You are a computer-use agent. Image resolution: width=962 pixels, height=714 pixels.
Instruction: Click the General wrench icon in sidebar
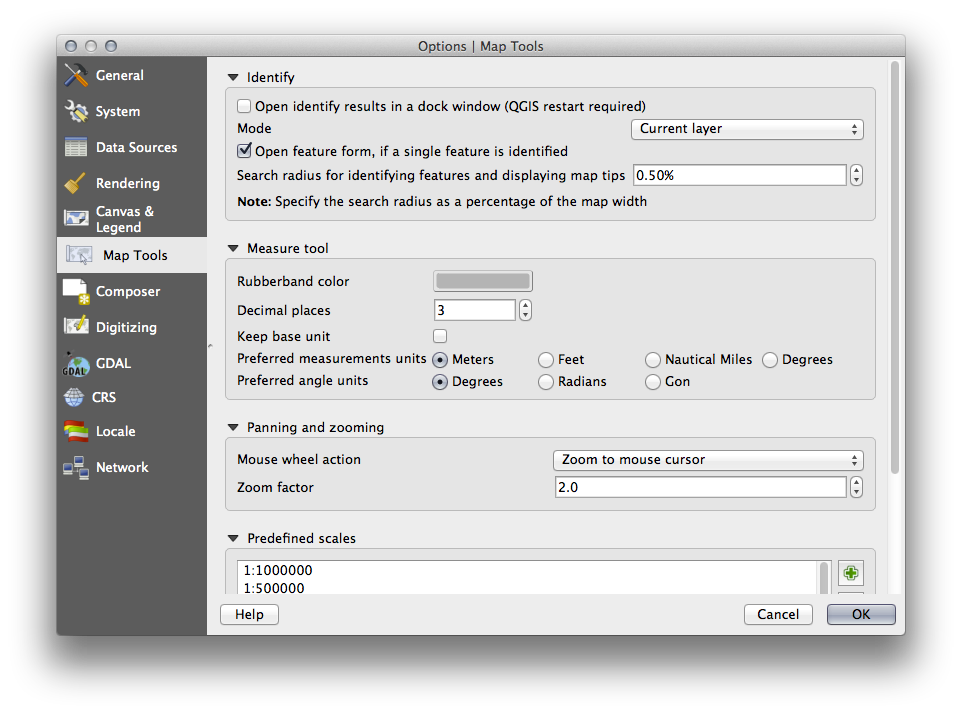(x=76, y=76)
